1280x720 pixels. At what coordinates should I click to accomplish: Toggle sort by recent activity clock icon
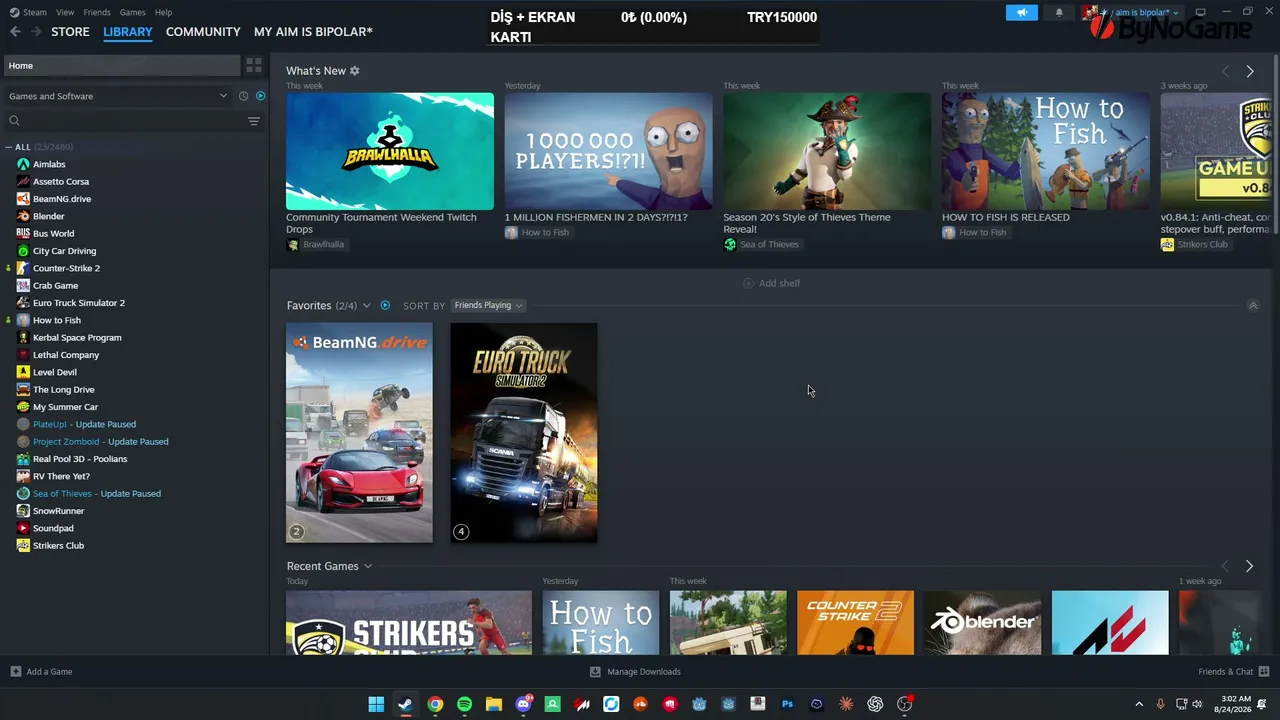(243, 96)
